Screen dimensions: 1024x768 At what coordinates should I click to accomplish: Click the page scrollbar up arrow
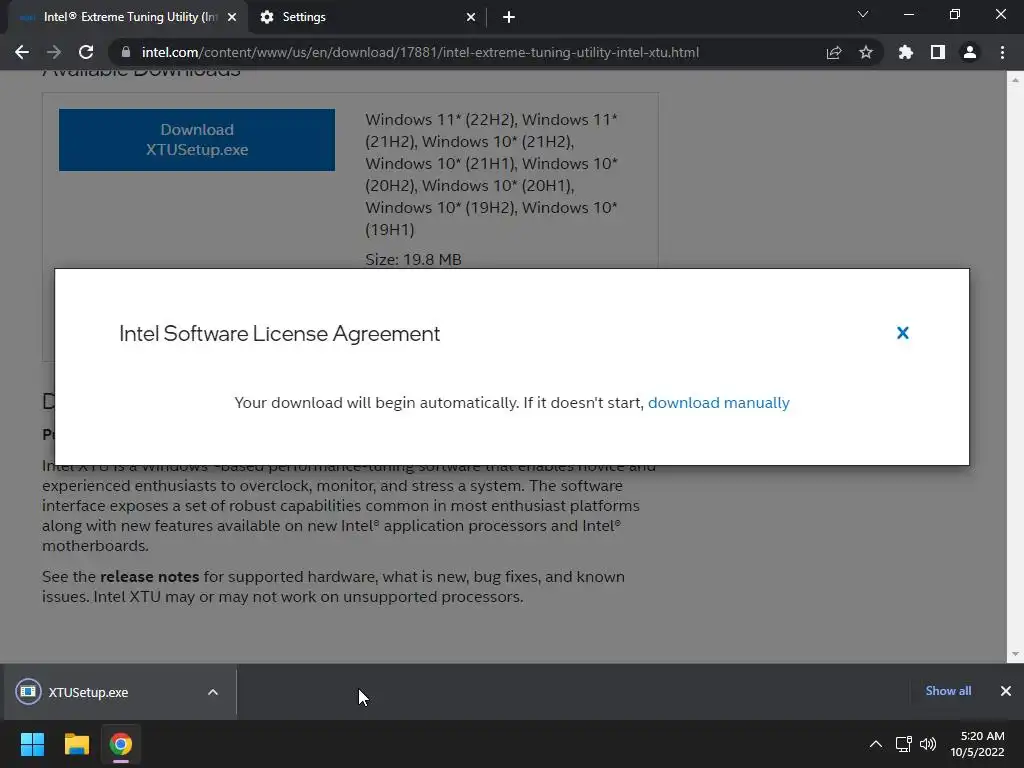[1015, 80]
